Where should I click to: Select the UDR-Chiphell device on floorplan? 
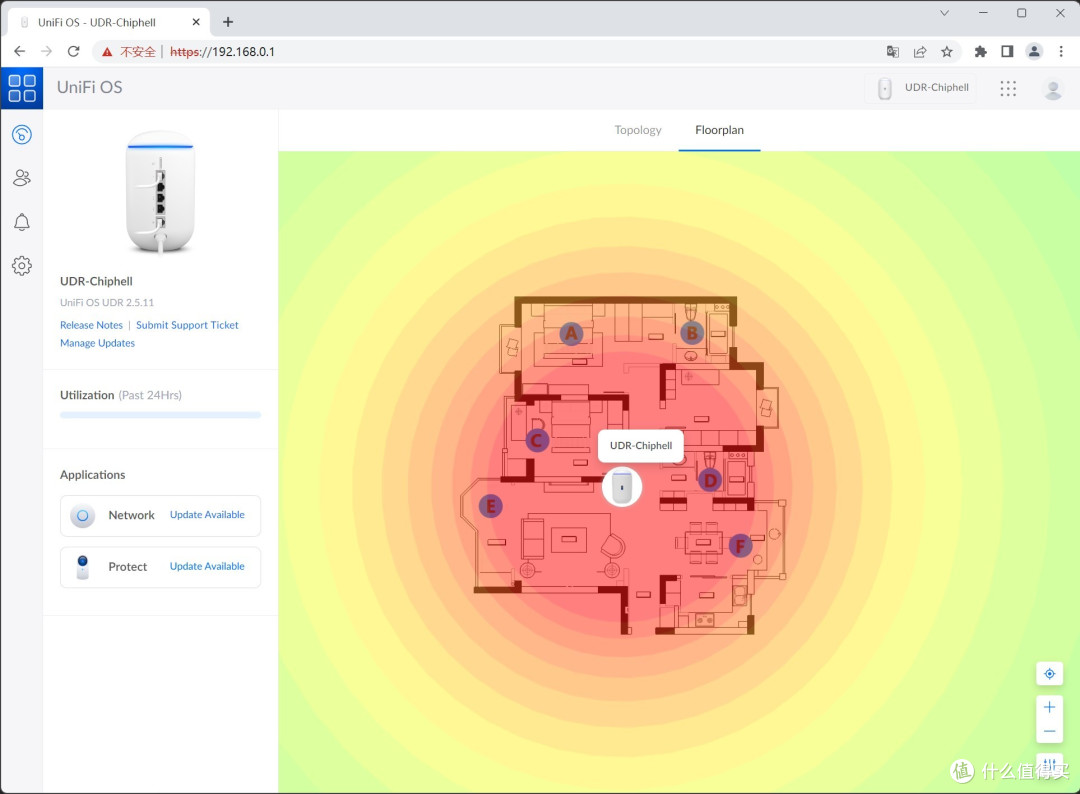click(x=621, y=486)
